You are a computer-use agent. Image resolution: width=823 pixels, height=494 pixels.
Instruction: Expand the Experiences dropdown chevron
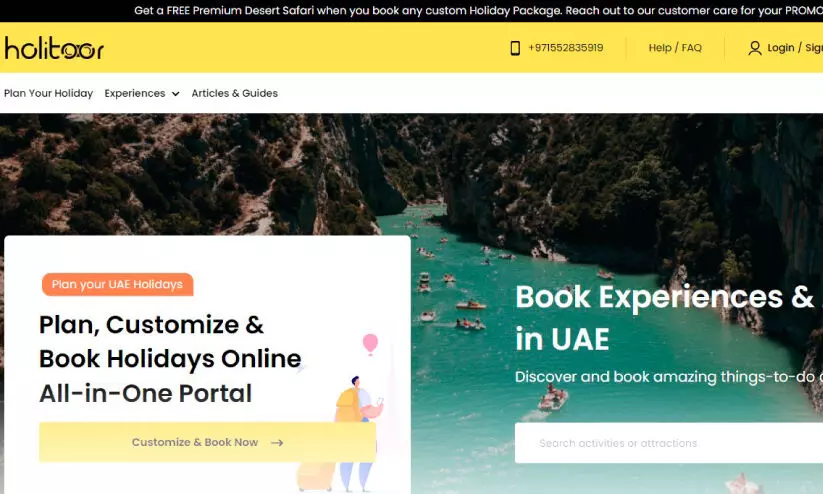175,93
